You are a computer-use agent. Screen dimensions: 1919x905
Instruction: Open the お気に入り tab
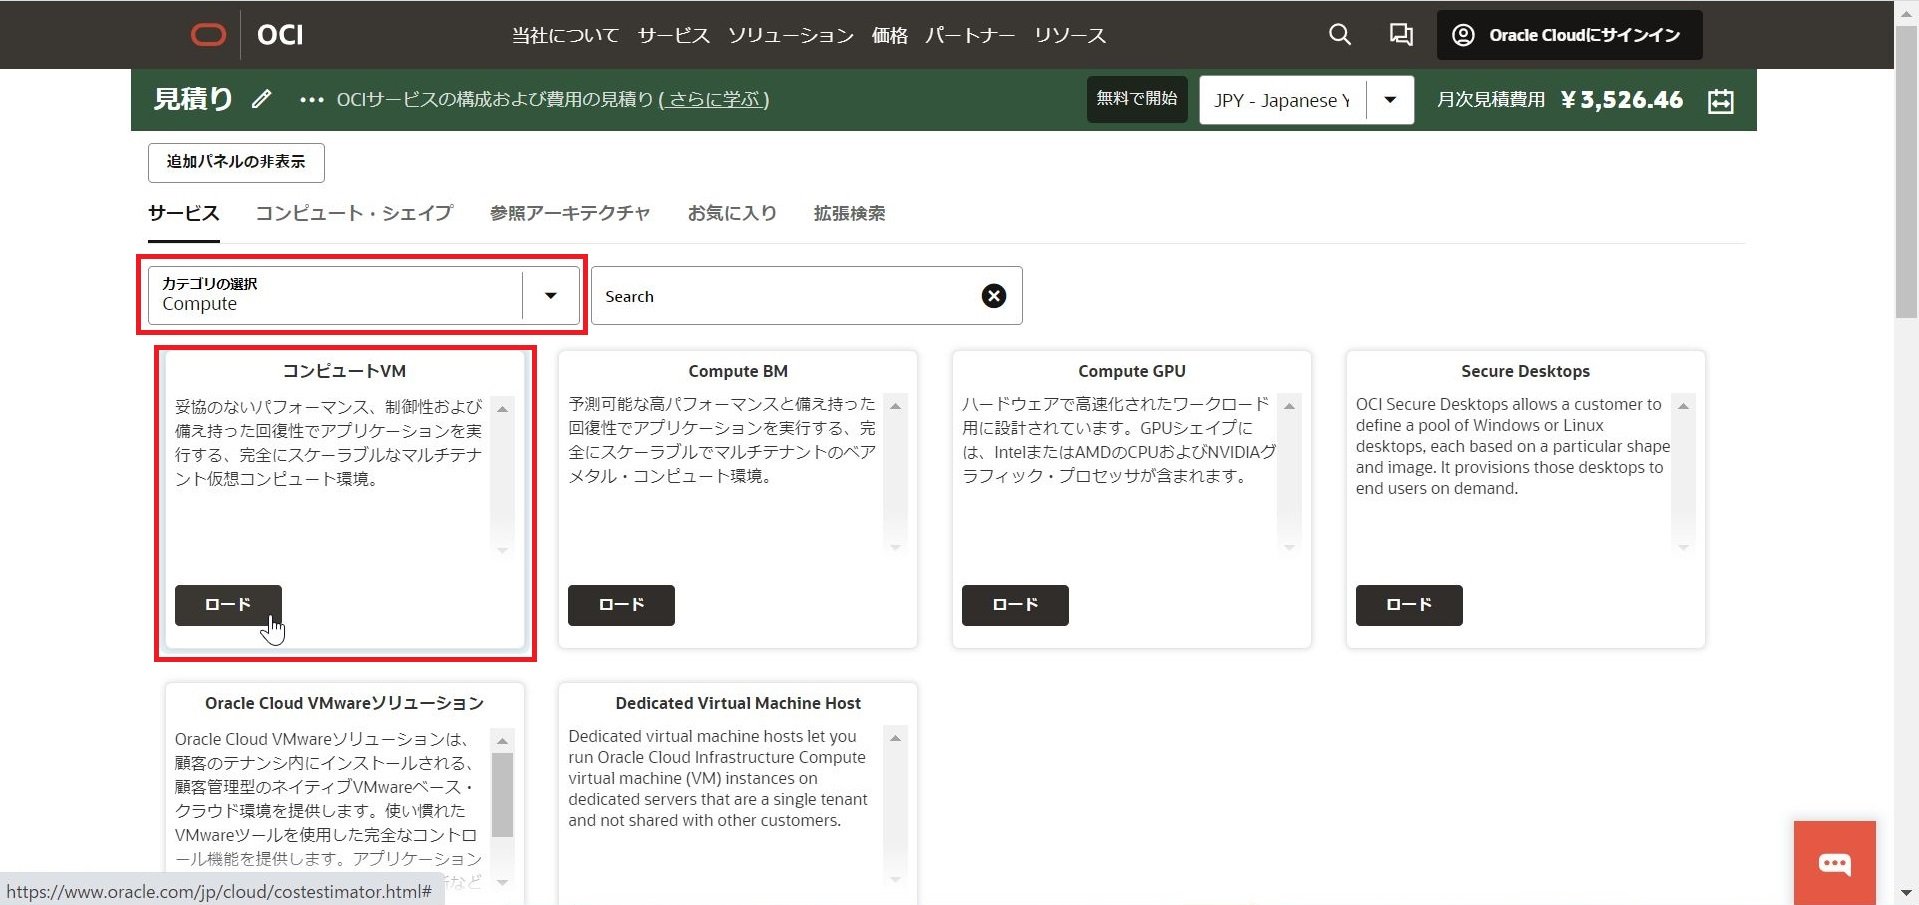click(x=731, y=213)
